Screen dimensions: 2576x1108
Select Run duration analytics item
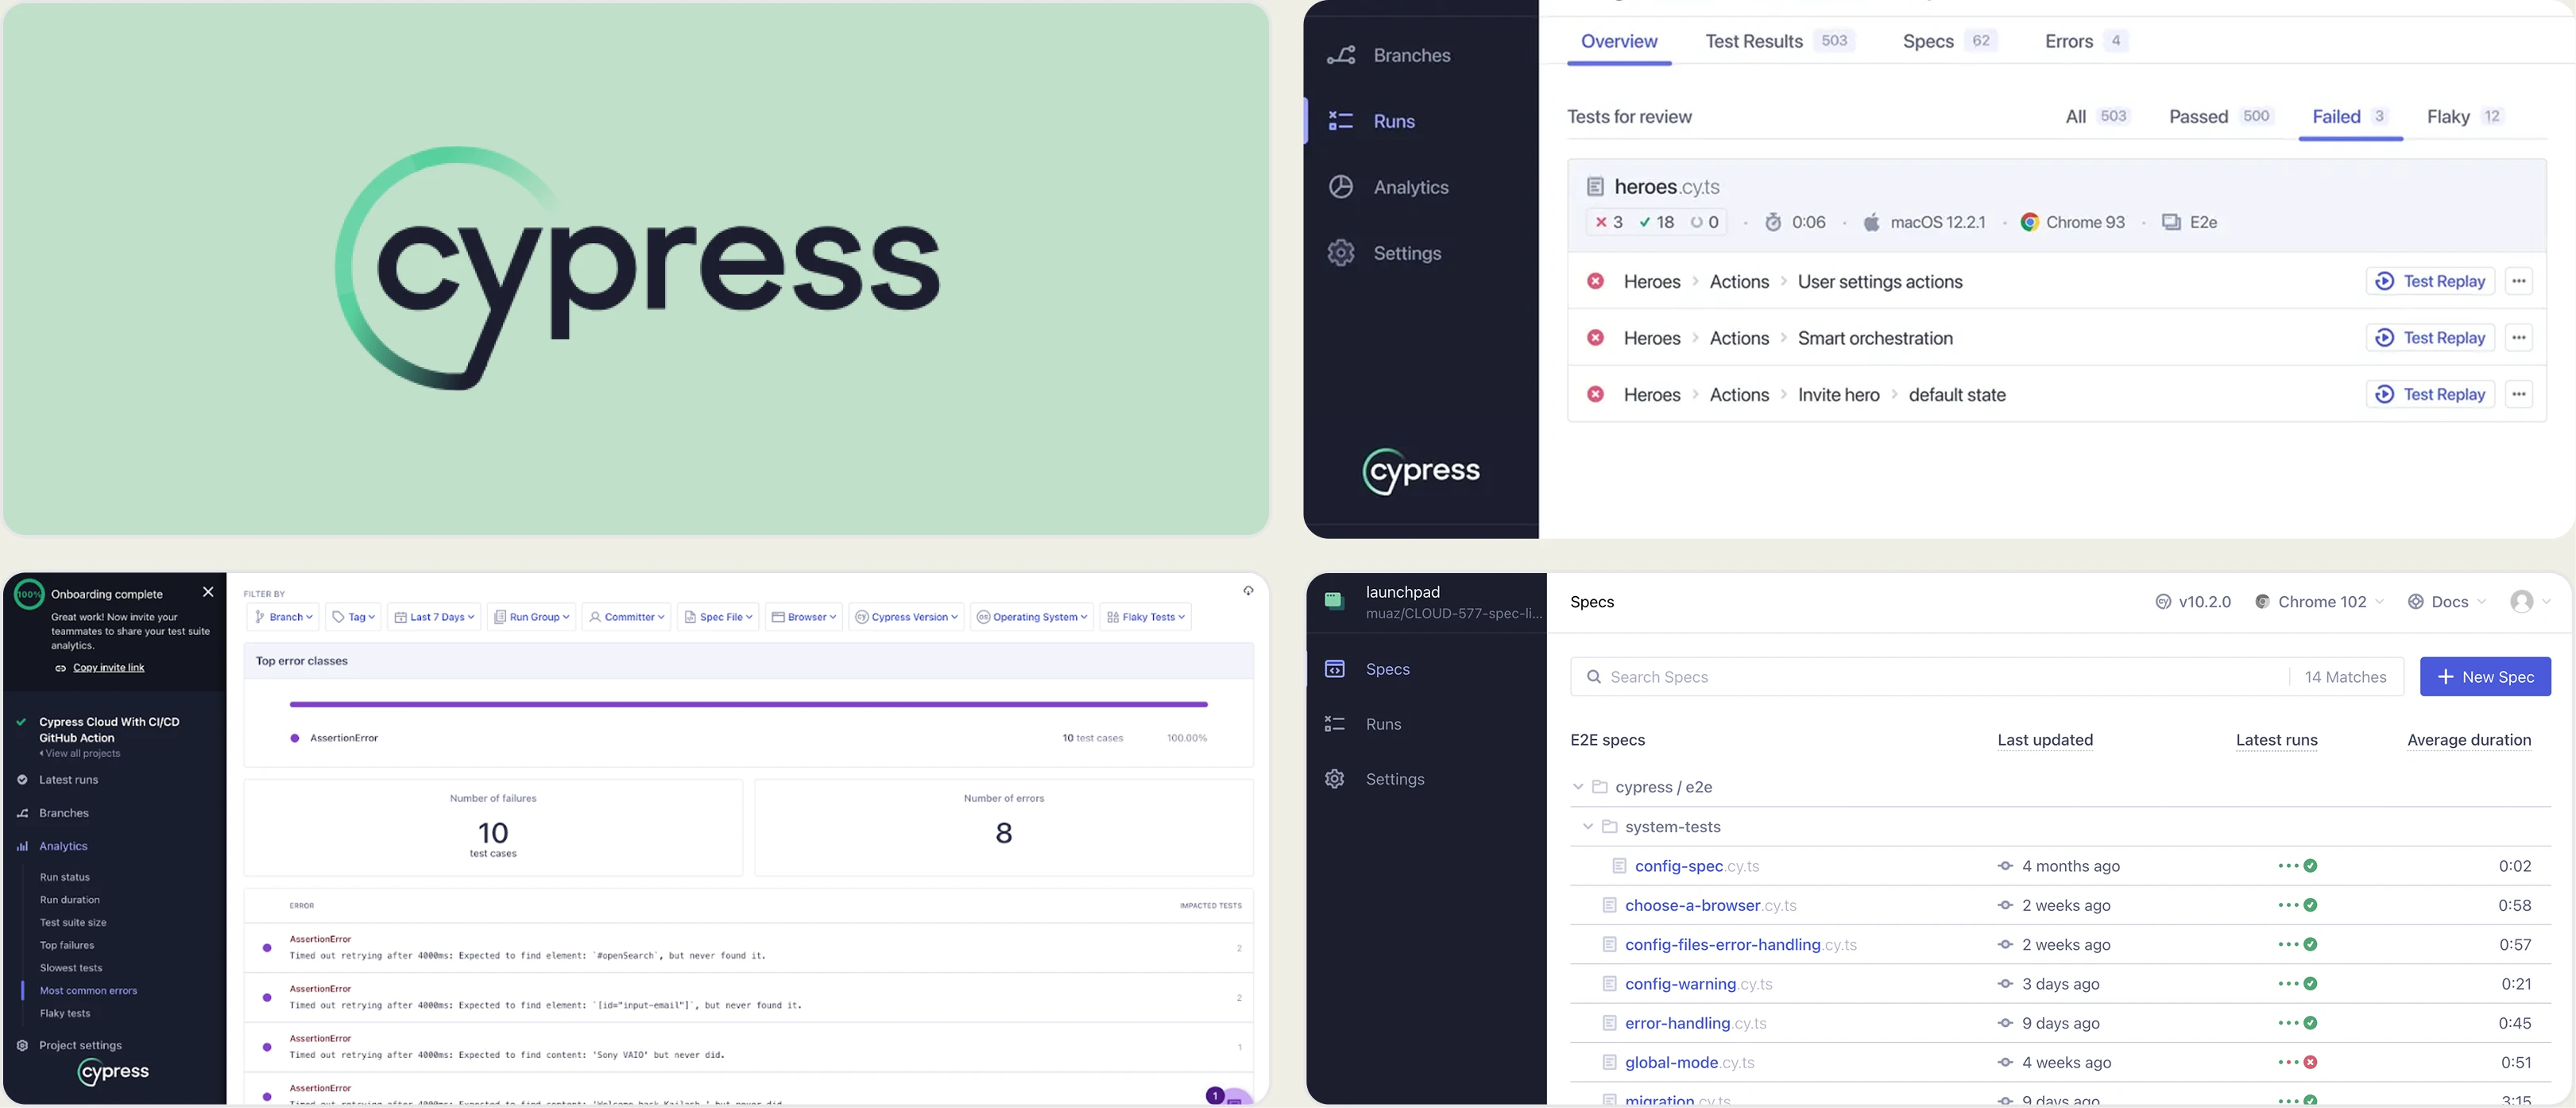(x=70, y=900)
